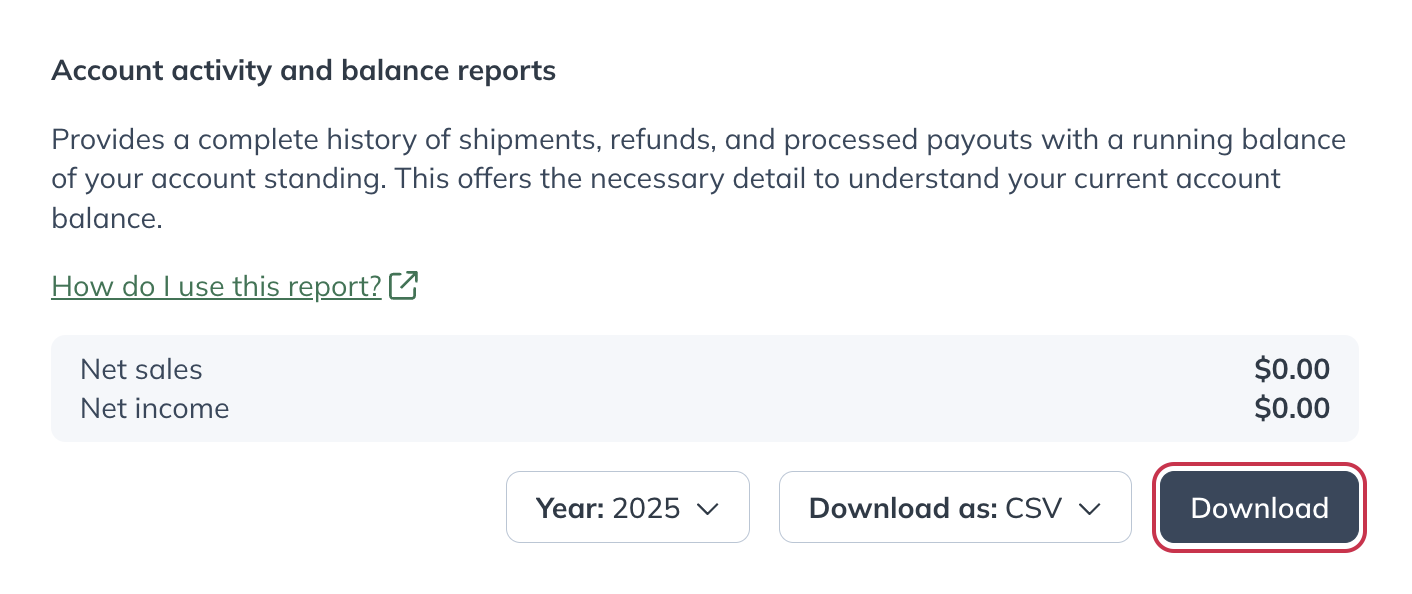The height and width of the screenshot is (594, 1412).
Task: Expand the report year selection control
Action: coord(627,507)
